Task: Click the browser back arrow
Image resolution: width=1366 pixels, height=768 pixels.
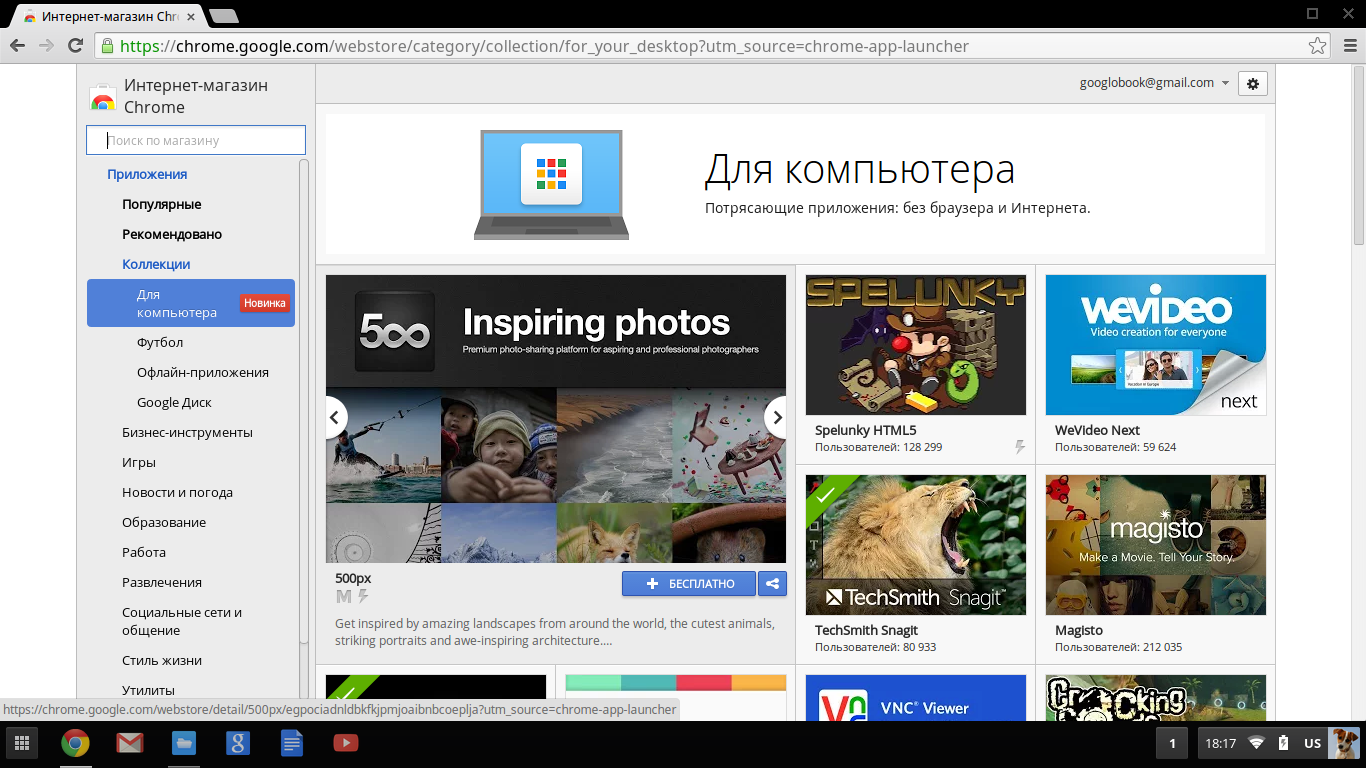Action: coord(18,46)
